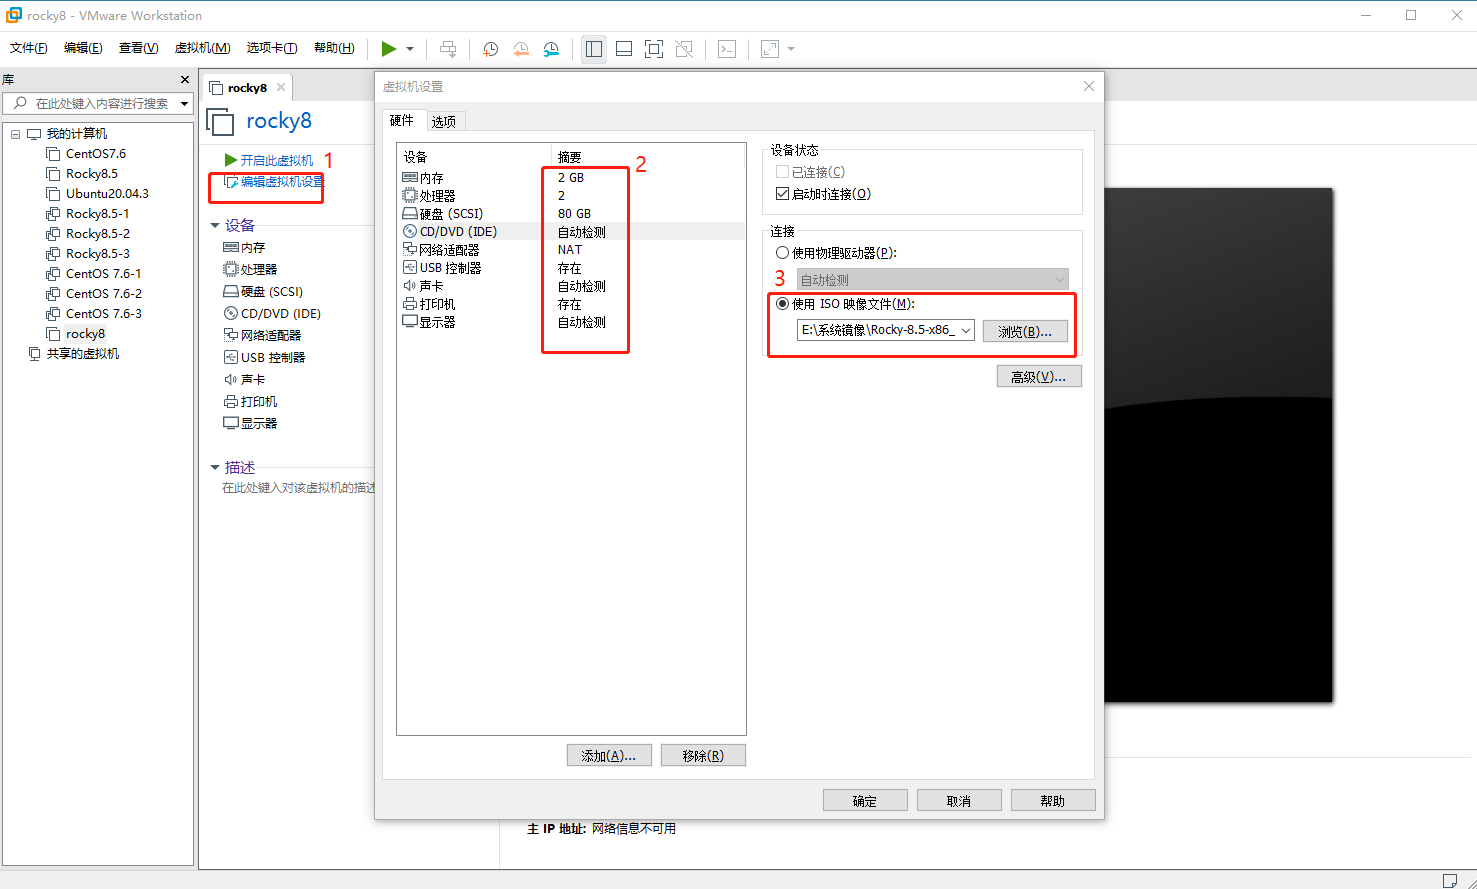Screen dimensions: 1477x889
Task: Collapse the 设备 section
Action: (215, 226)
